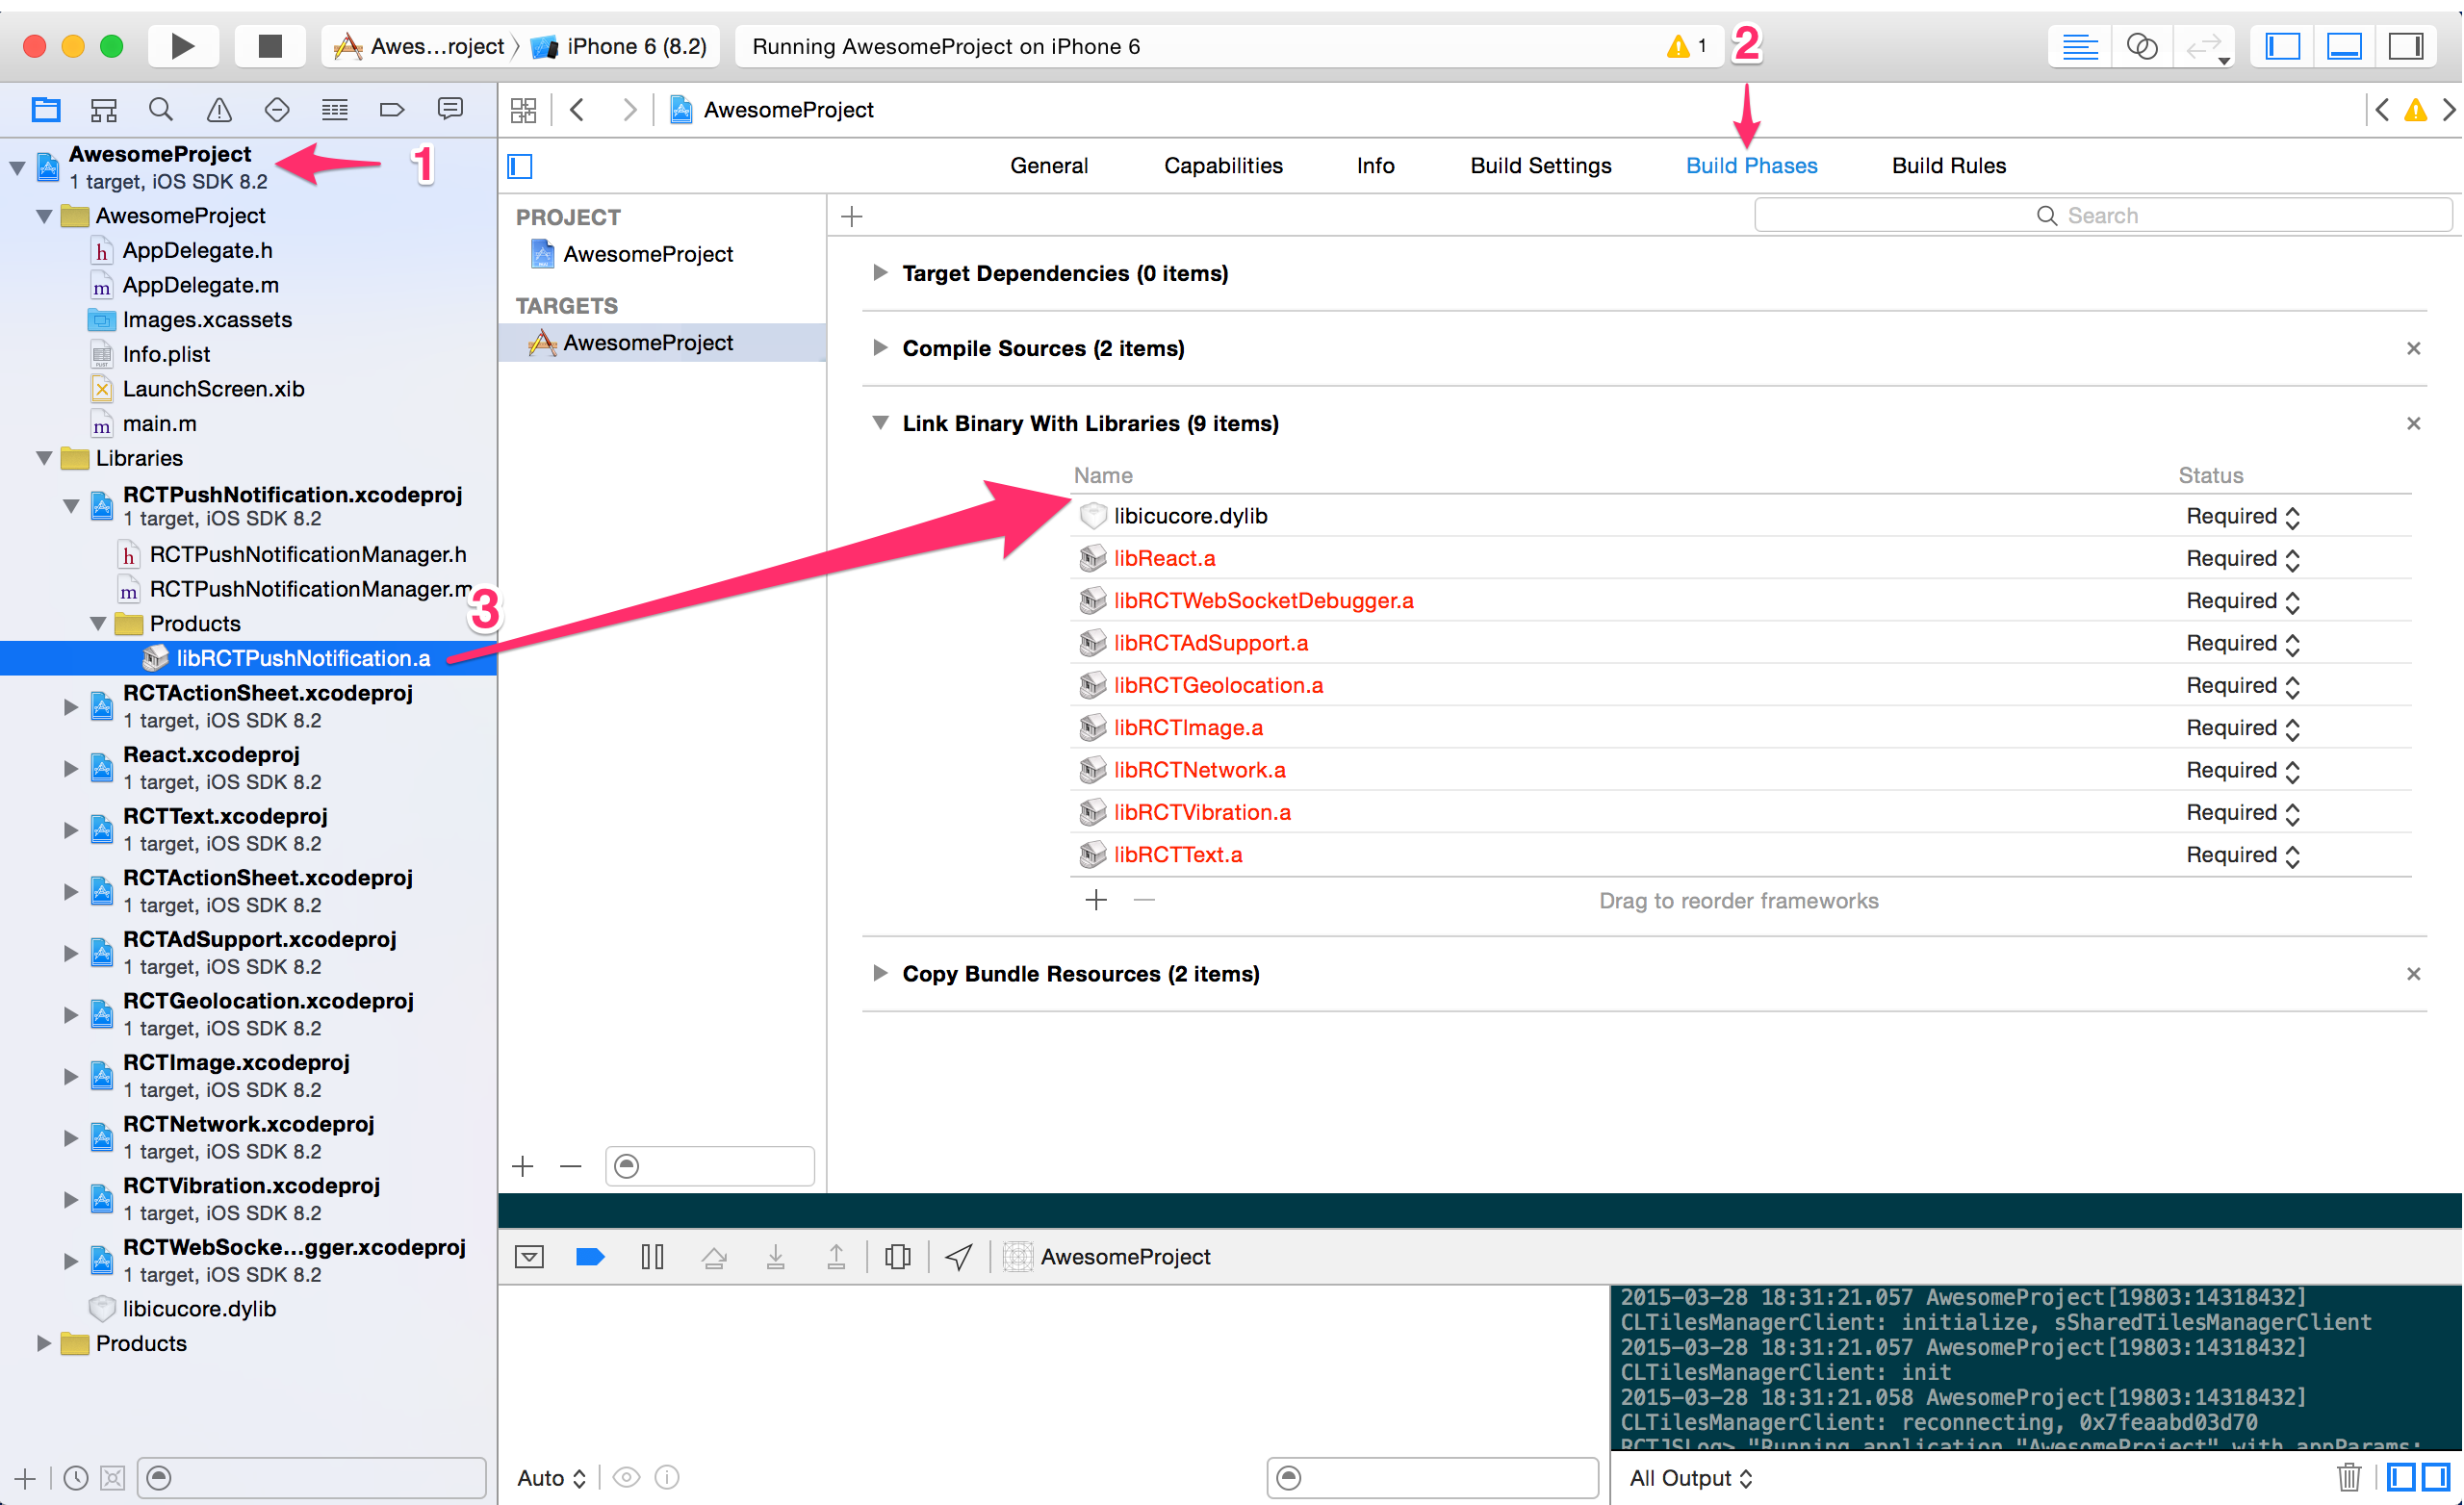Expand the Target Dependencies section
Viewport: 2464px width, 1505px height.
(880, 274)
